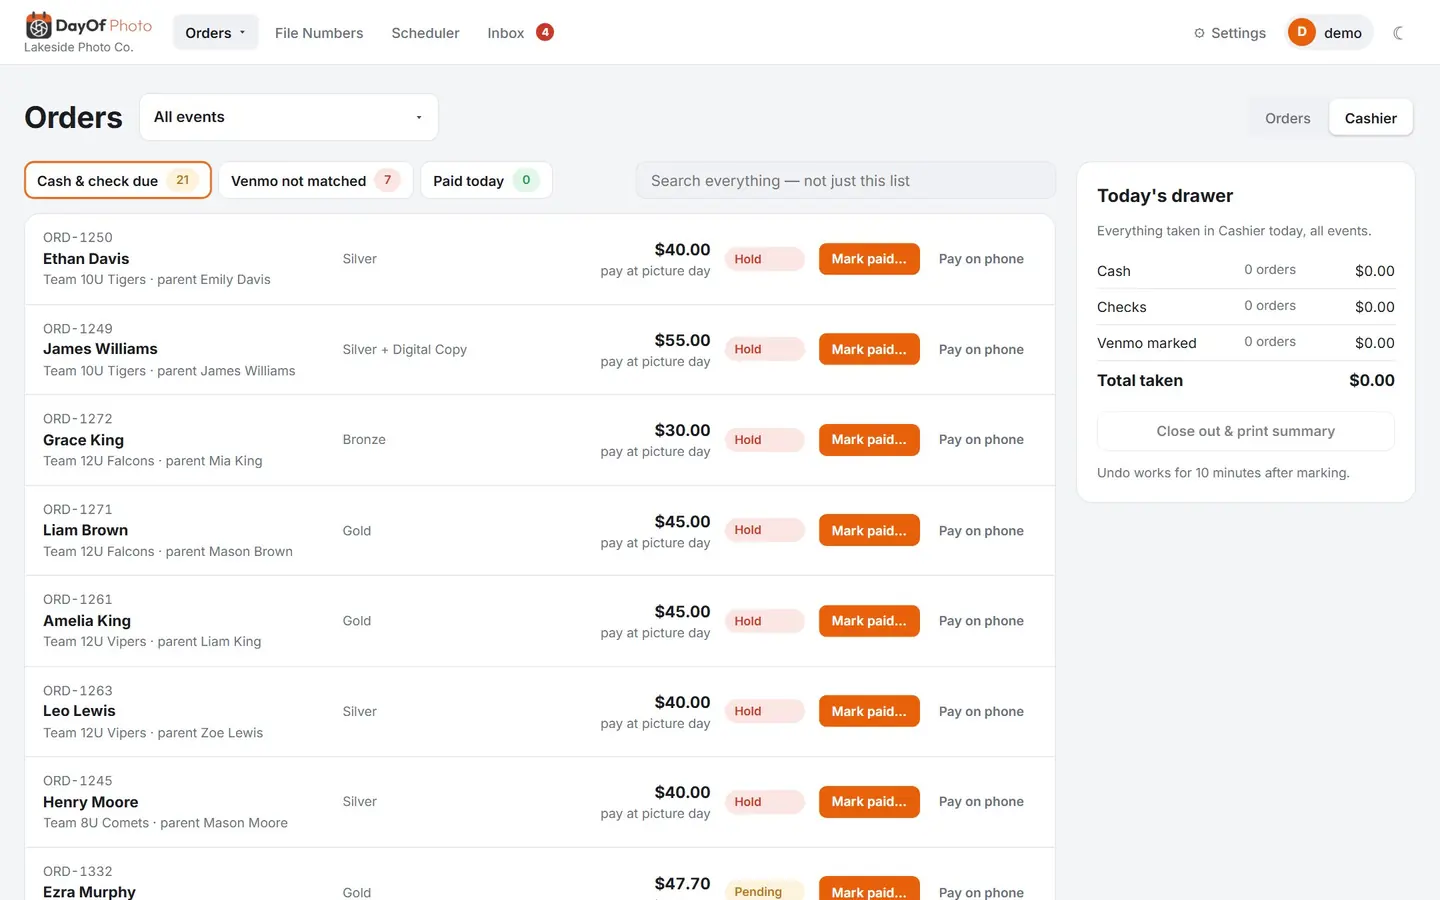Choose Pay on phone for Liam Brown
The image size is (1440, 900).
981,530
